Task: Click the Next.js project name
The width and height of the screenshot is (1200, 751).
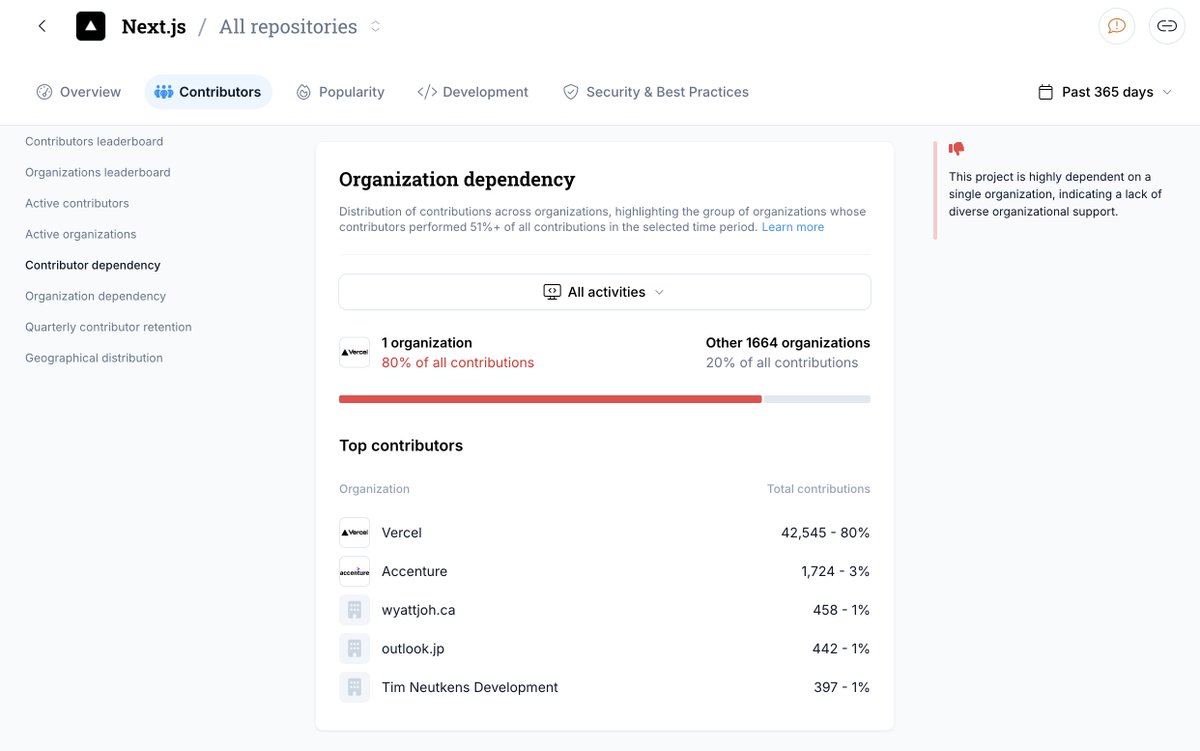Action: [x=154, y=27]
